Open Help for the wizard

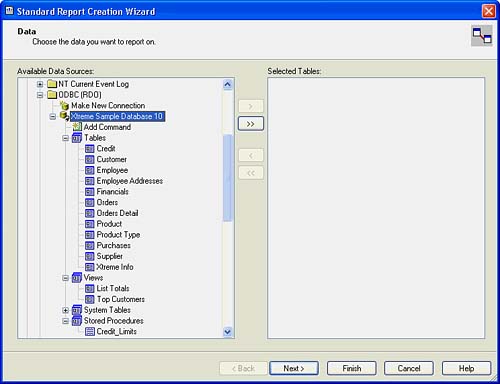466,368
